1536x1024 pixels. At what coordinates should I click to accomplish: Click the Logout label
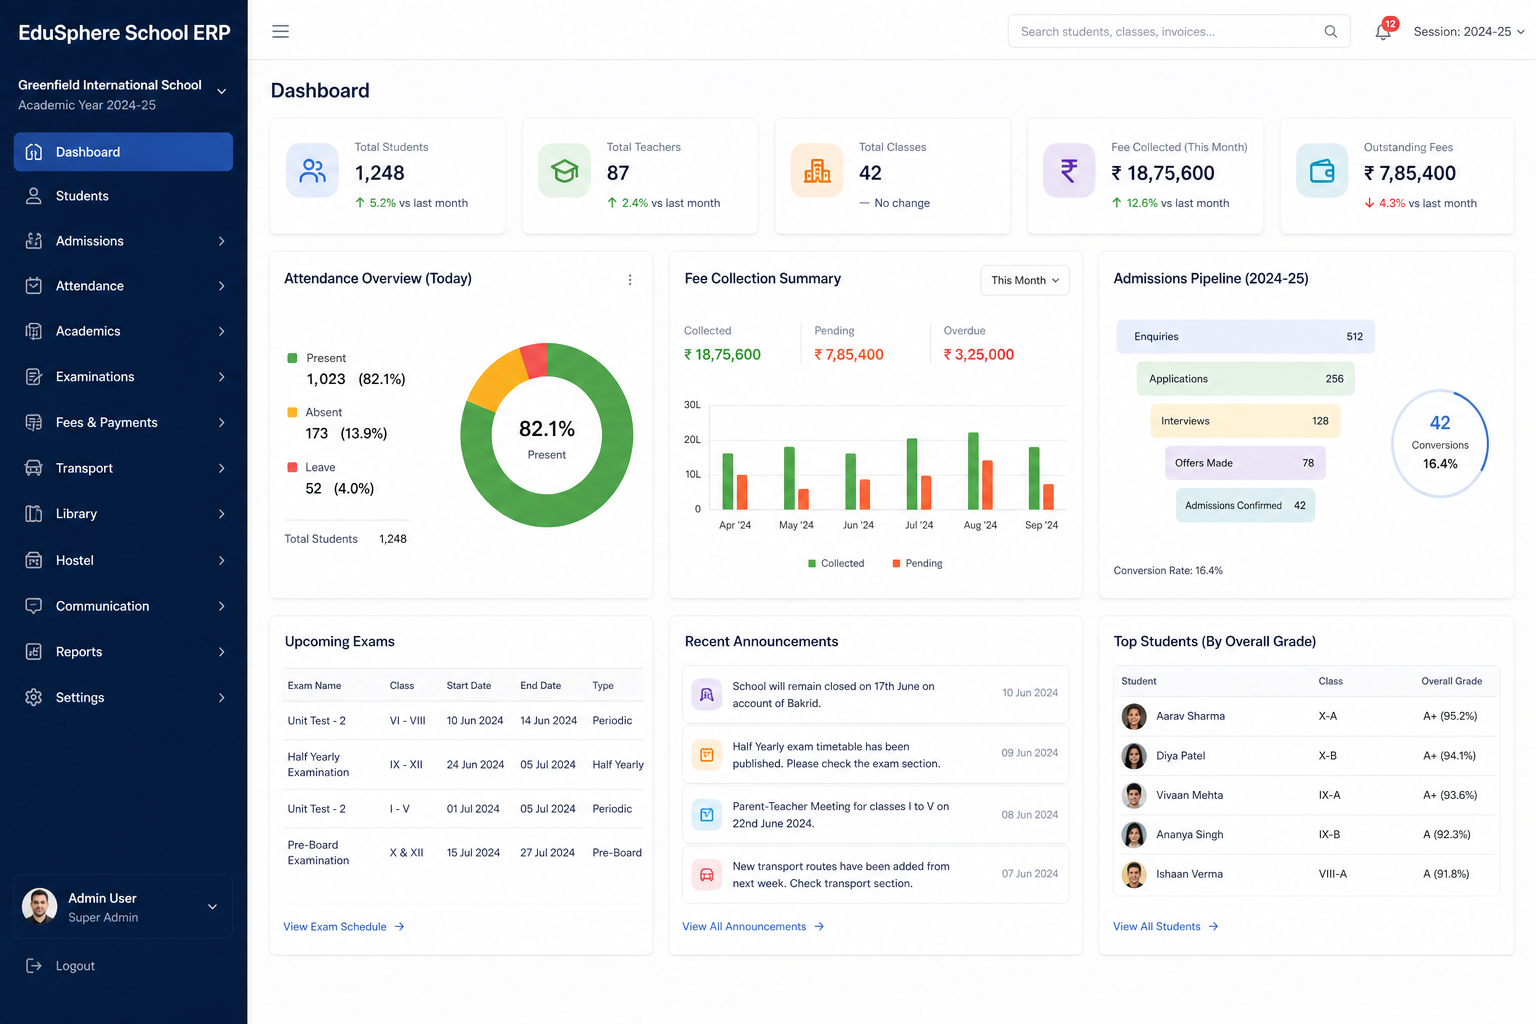[x=75, y=966]
